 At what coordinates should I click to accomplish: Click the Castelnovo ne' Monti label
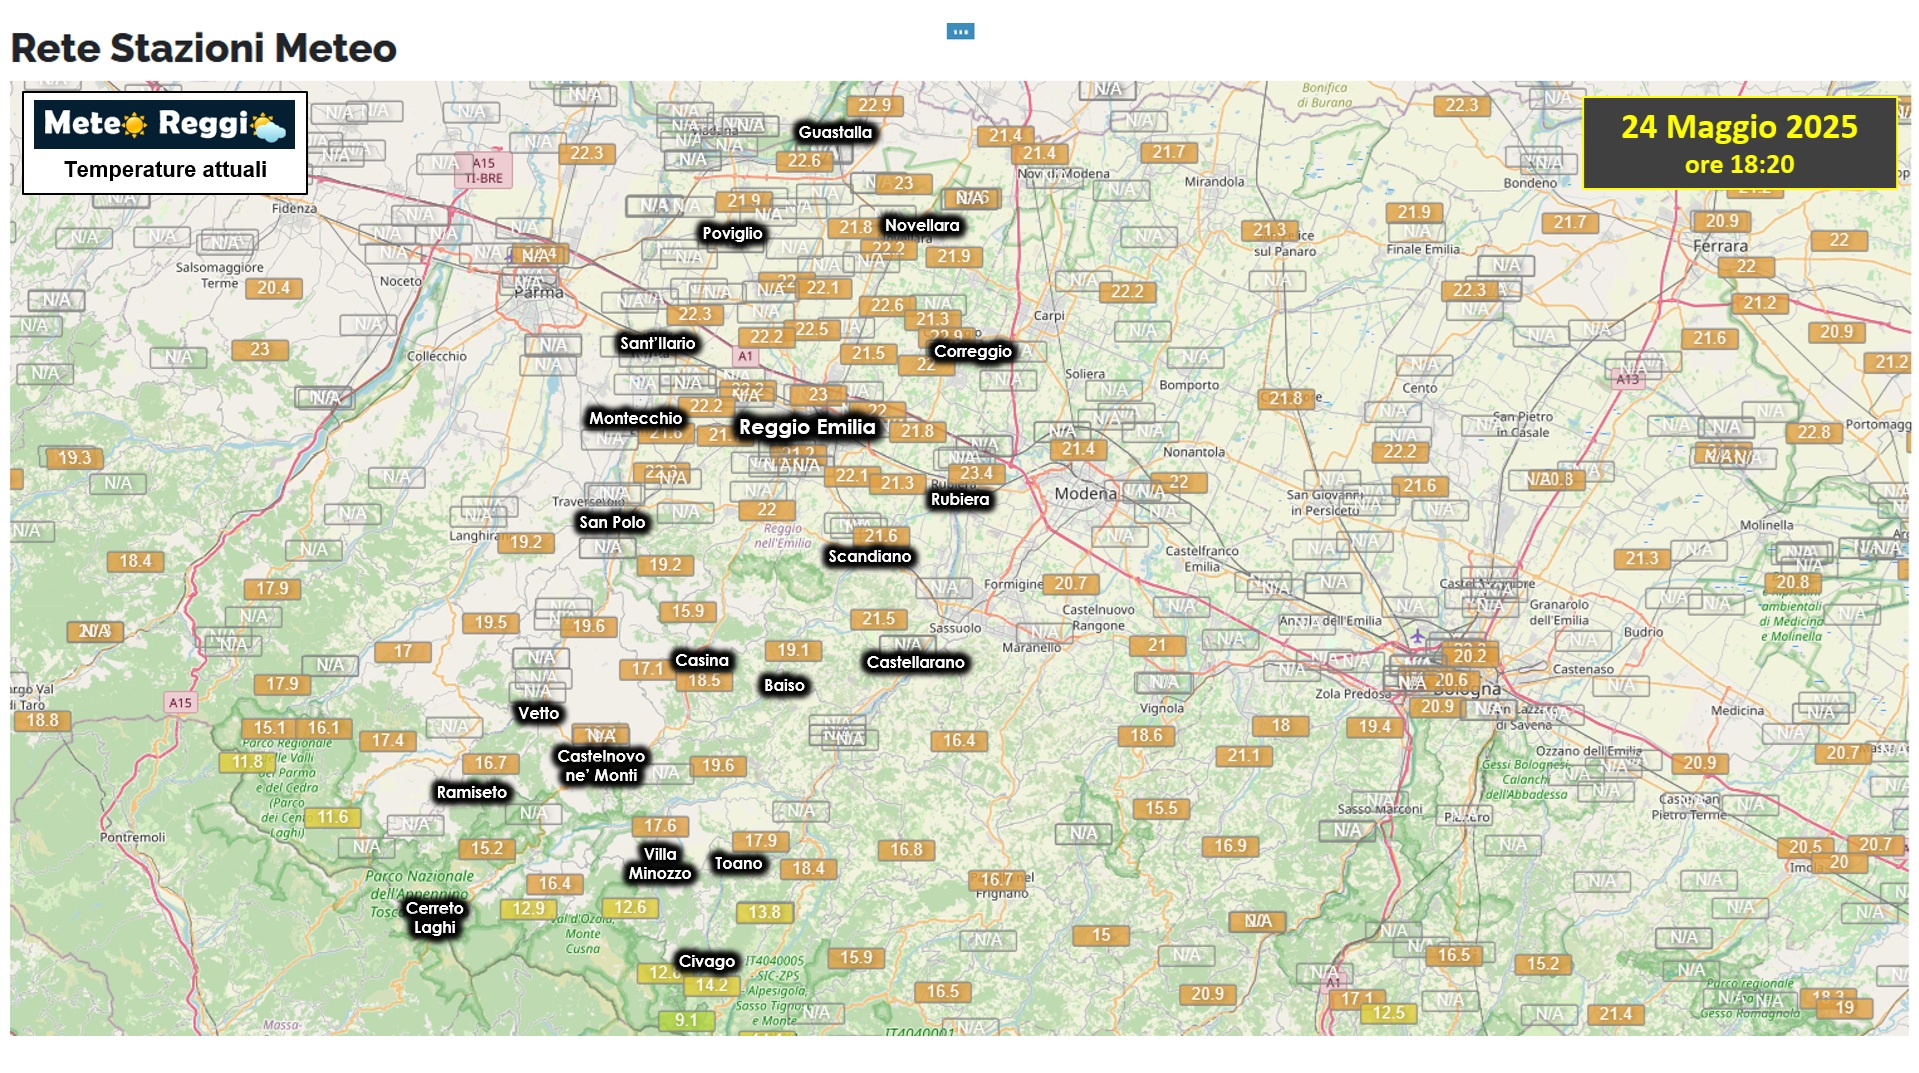coord(601,765)
